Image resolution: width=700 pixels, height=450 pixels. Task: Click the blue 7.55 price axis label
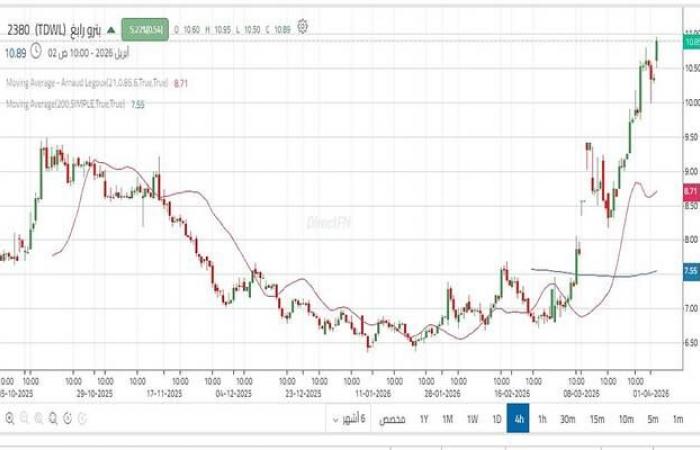690,270
